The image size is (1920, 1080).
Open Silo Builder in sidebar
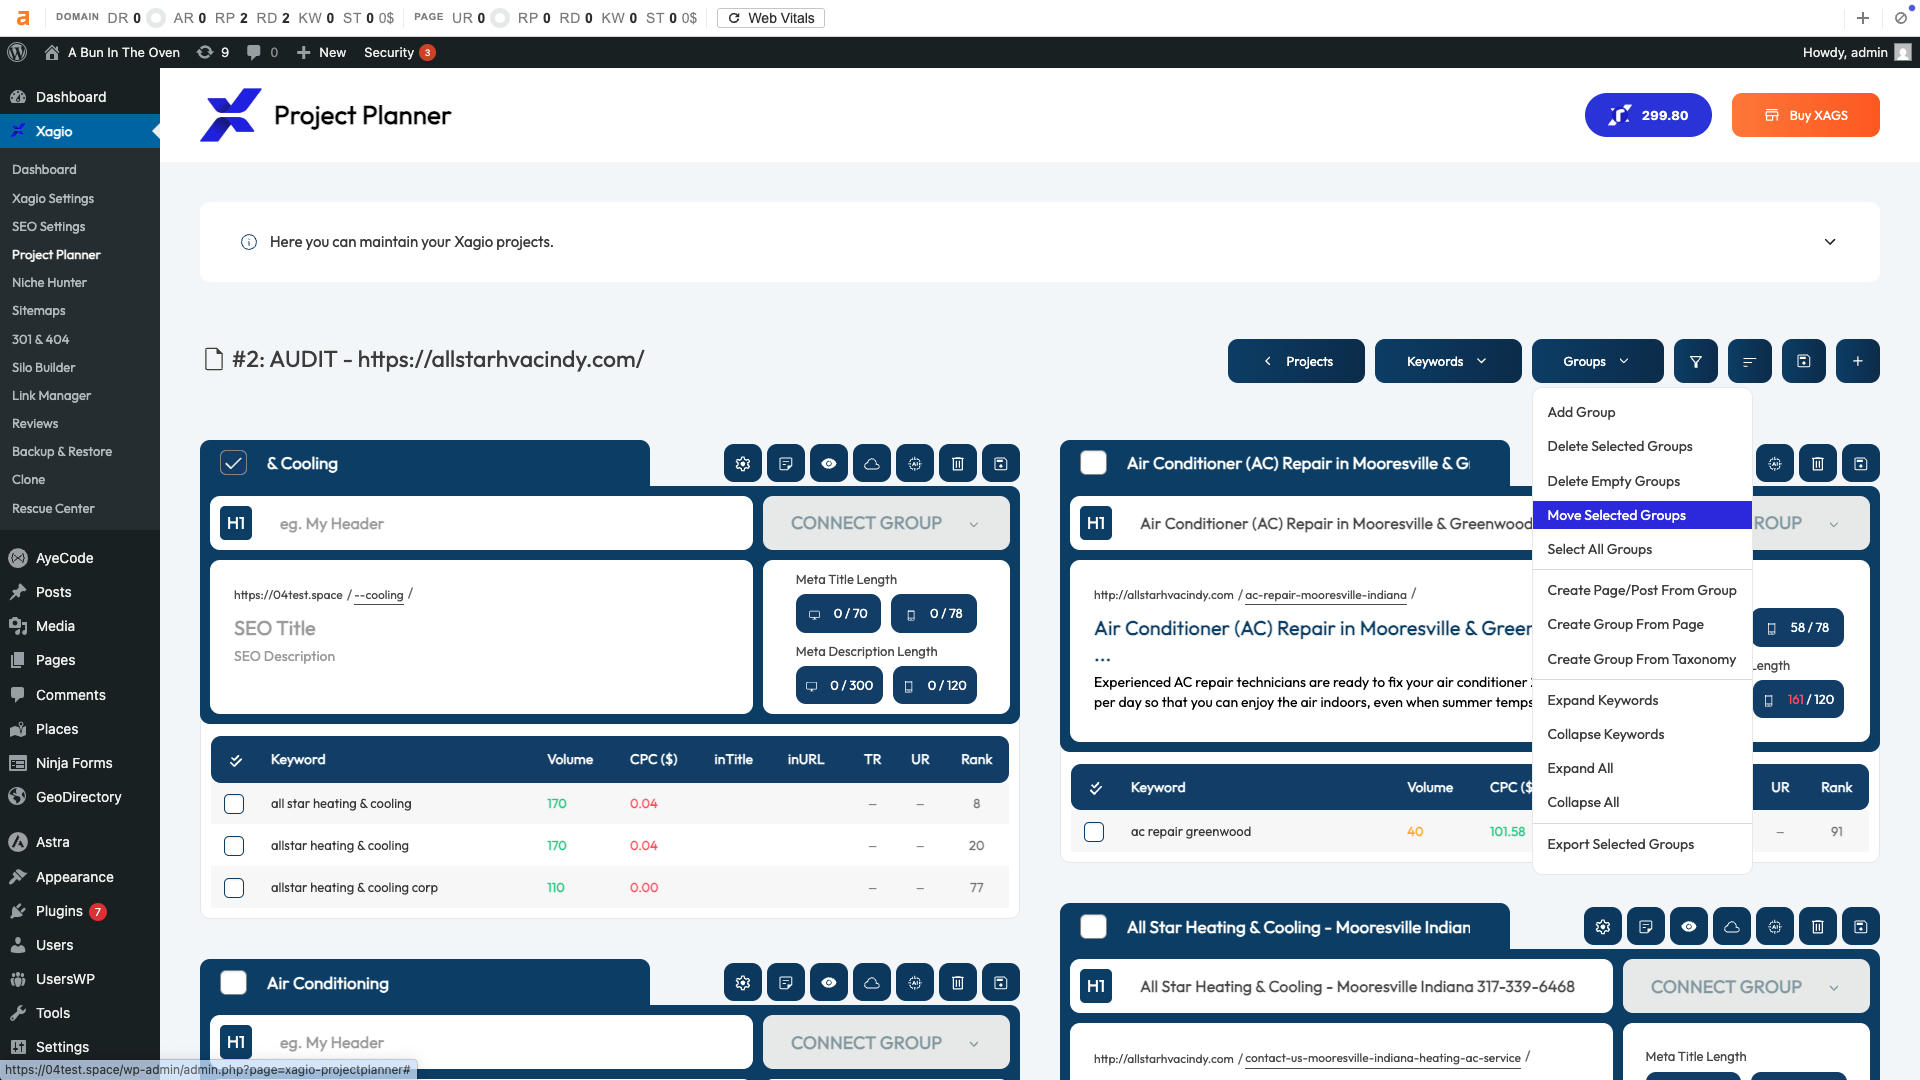(x=43, y=367)
